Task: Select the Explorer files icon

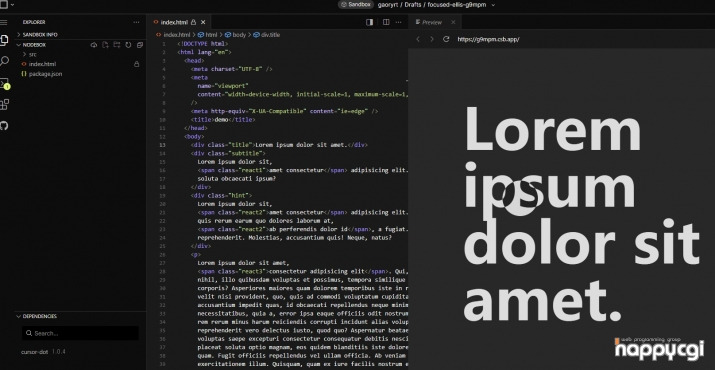Action: 4,40
